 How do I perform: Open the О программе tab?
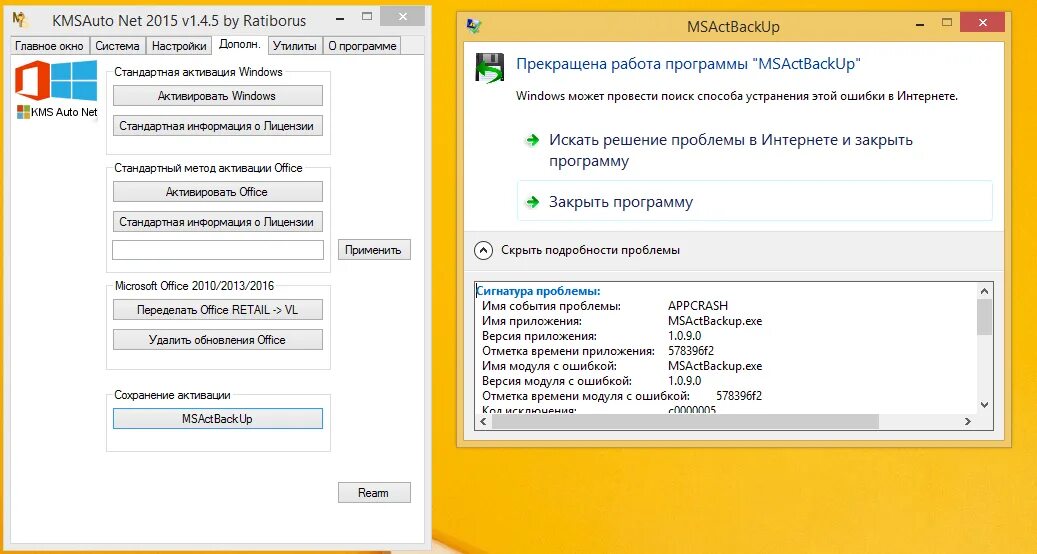coord(362,46)
